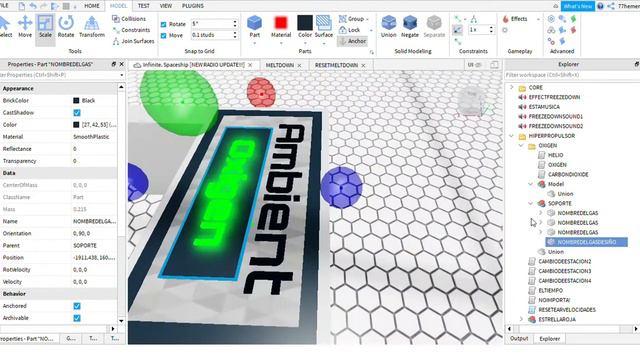Switch to the MELTDOWN script tab
Screen dimensions: 640x360
(x=280, y=65)
